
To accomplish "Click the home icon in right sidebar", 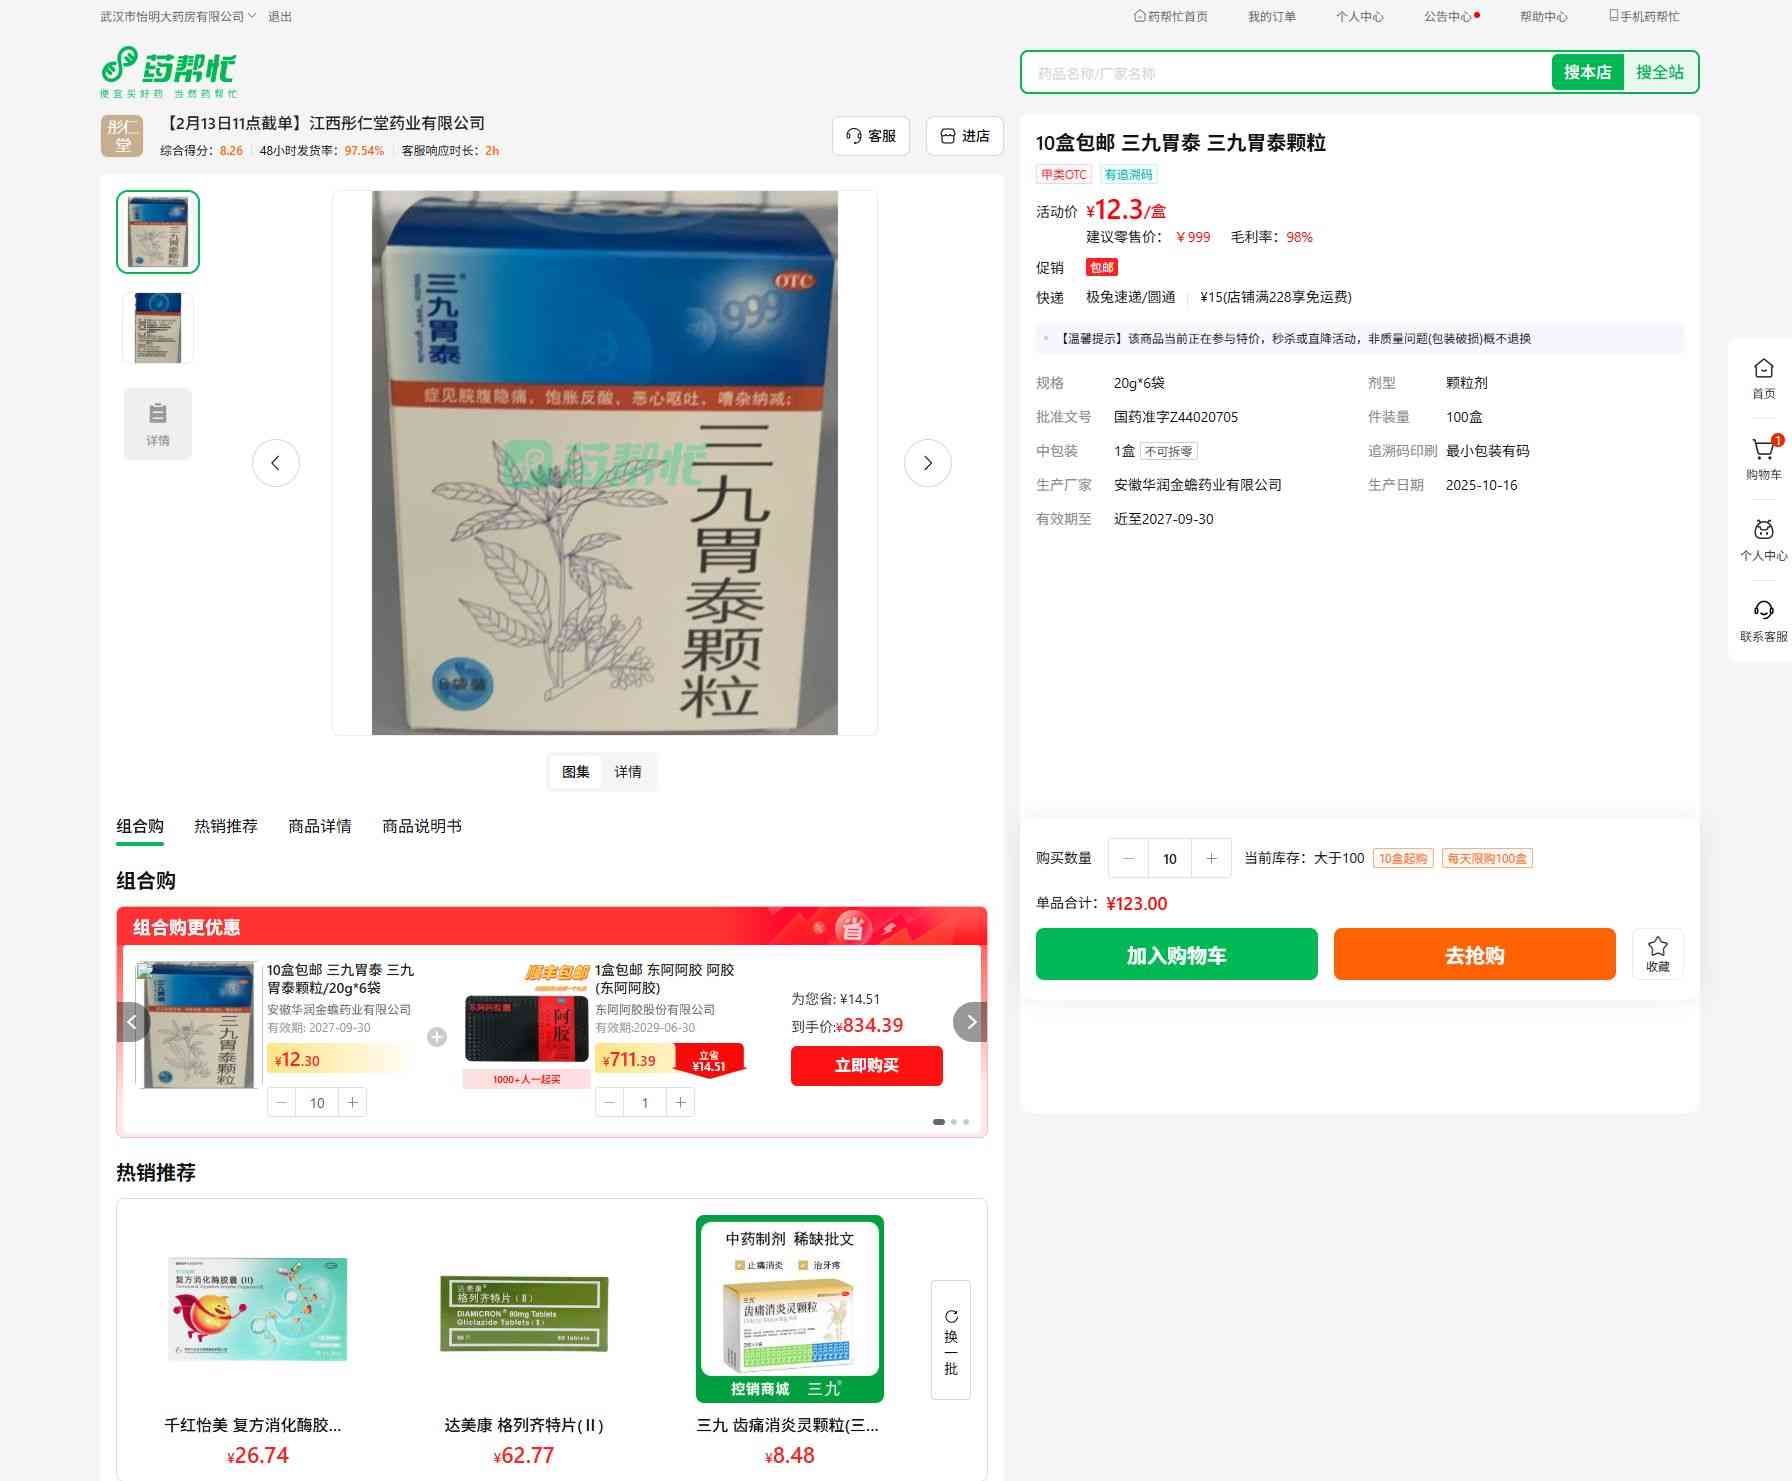I will (1763, 378).
